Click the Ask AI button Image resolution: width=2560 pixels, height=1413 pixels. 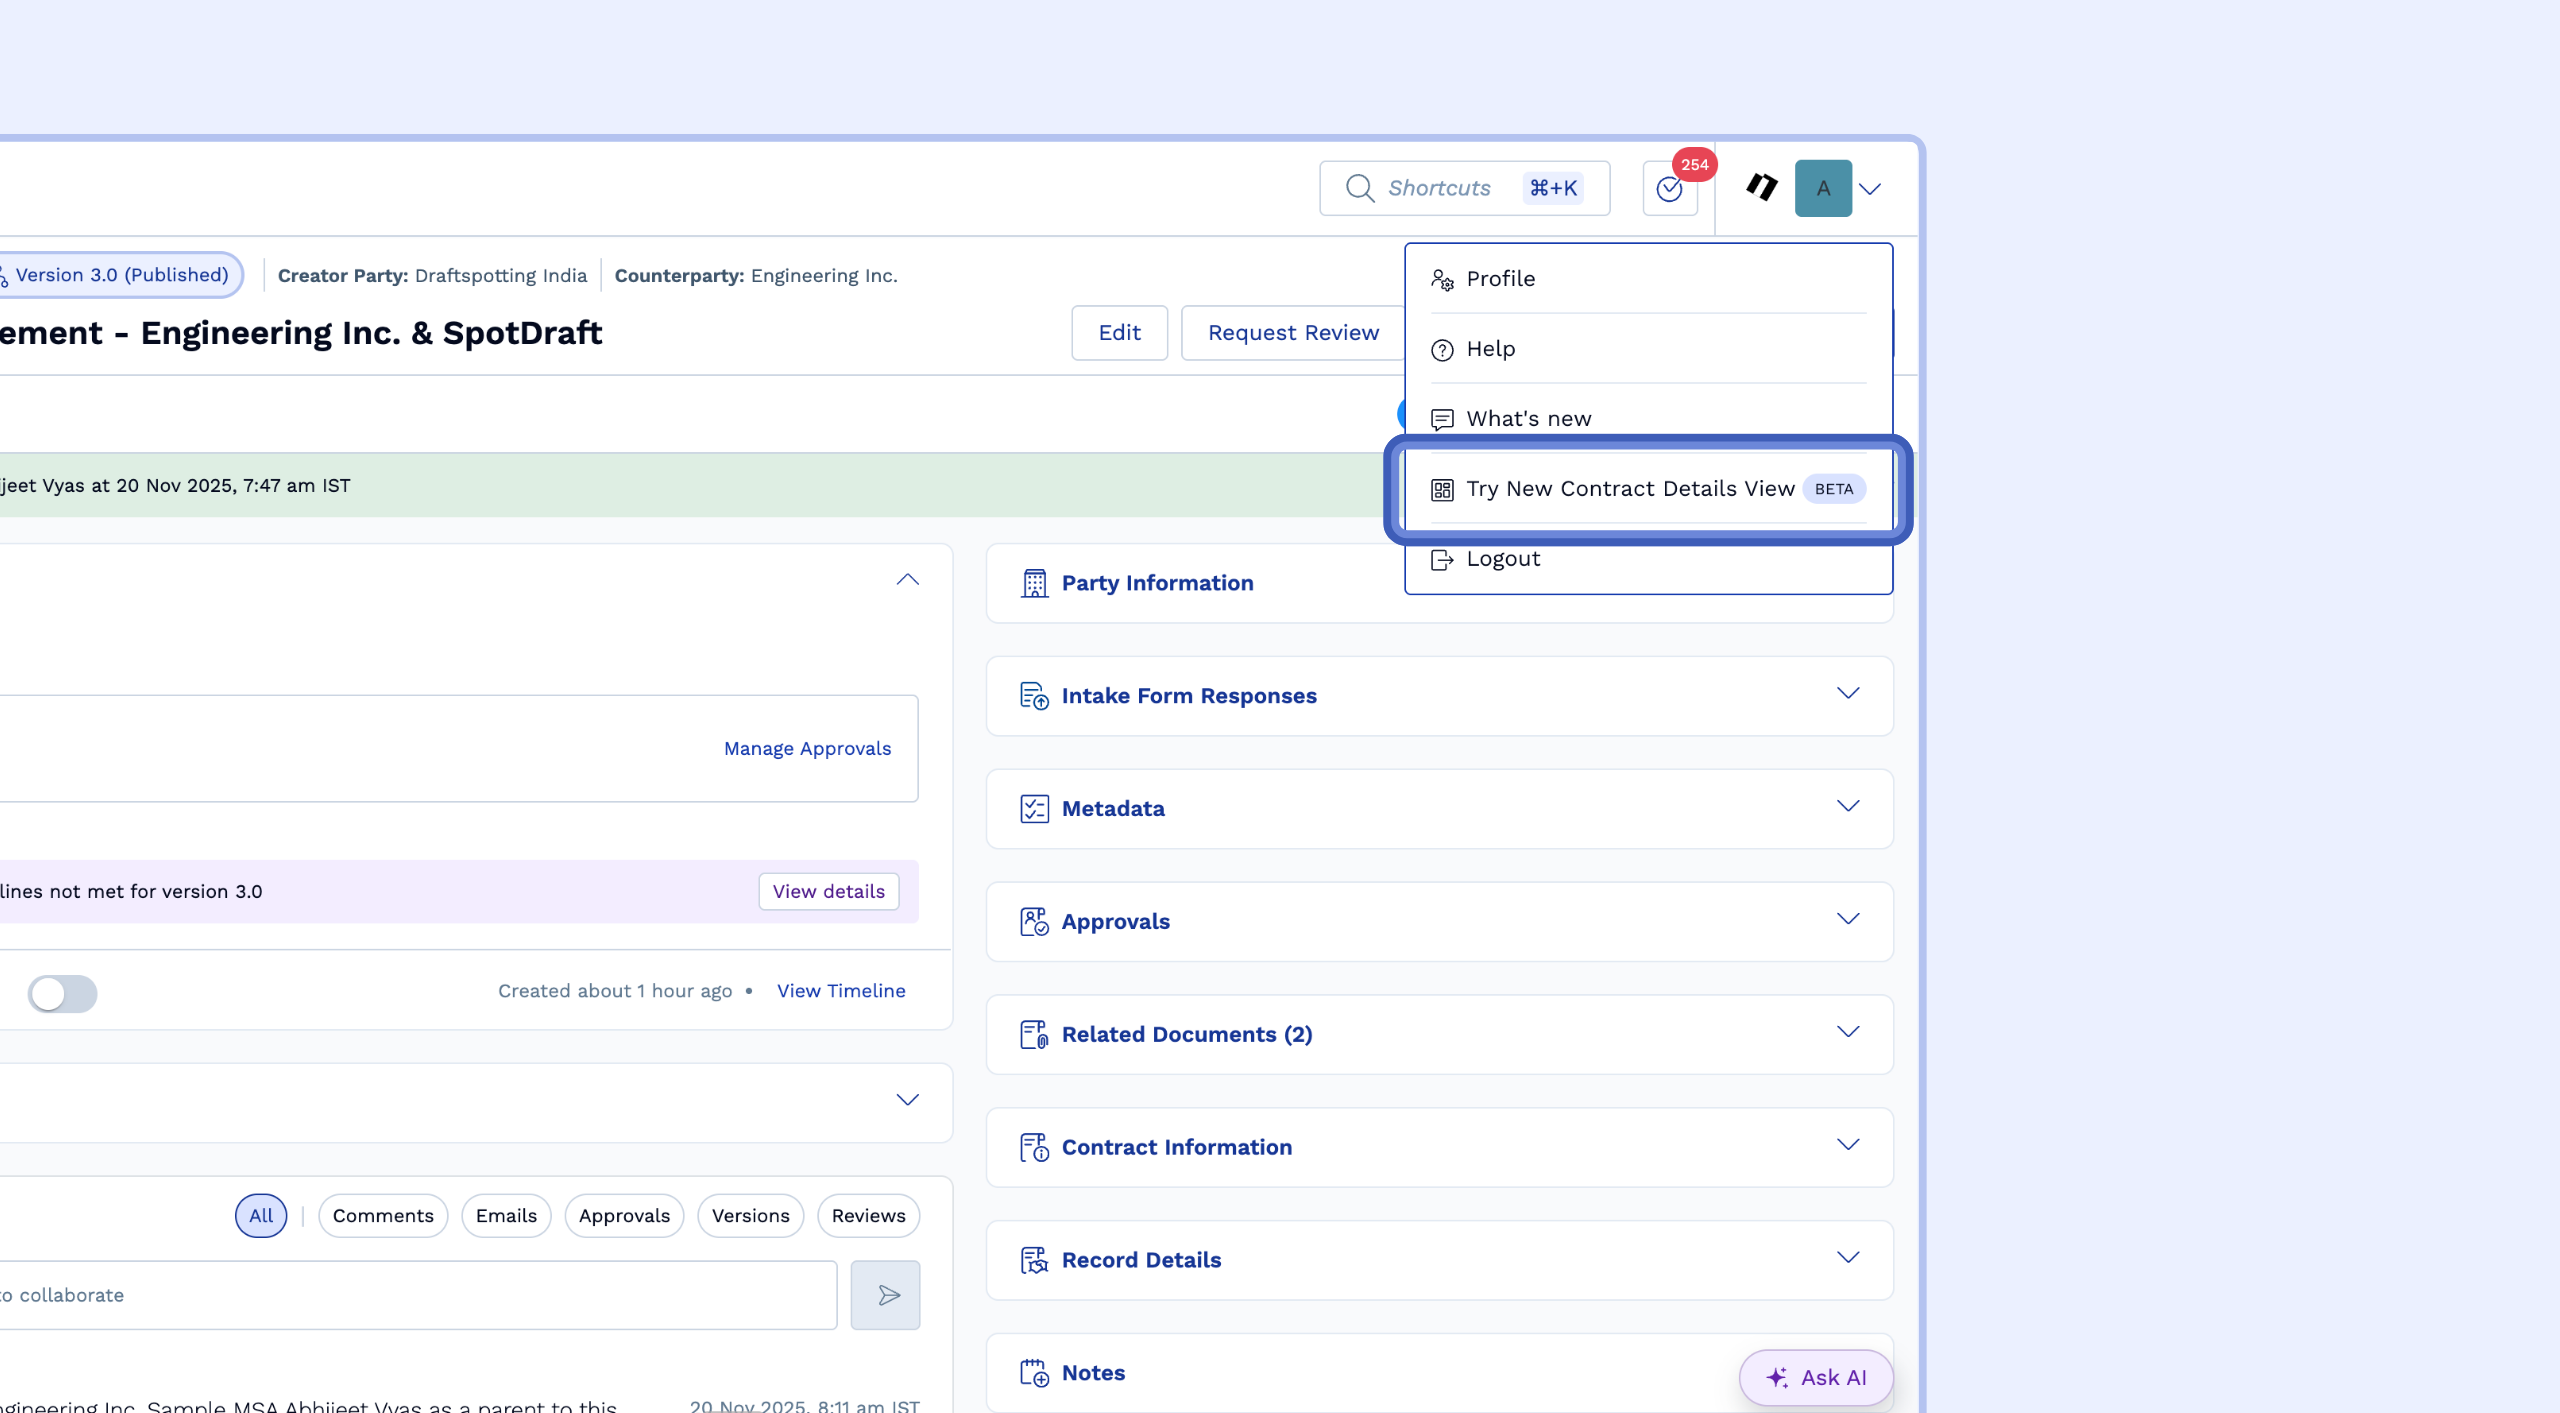tap(1815, 1377)
